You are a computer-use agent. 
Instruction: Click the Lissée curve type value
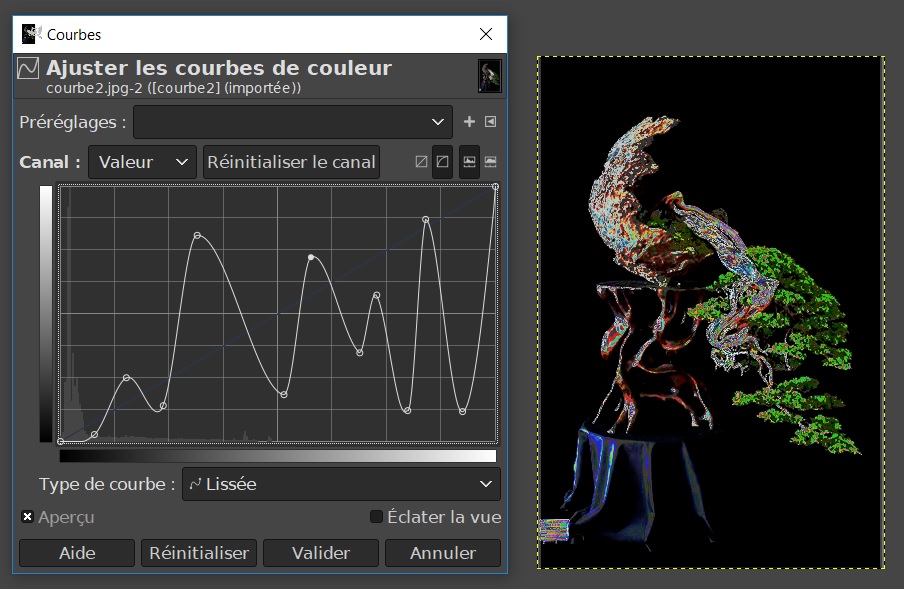231,484
